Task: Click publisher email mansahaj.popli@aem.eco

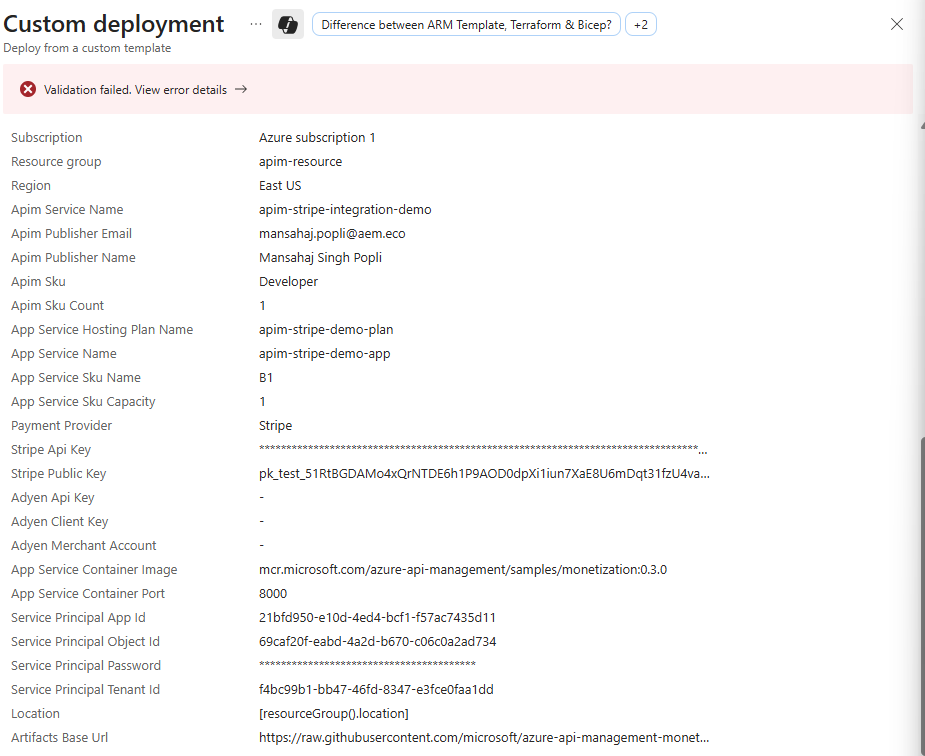Action: (x=332, y=234)
